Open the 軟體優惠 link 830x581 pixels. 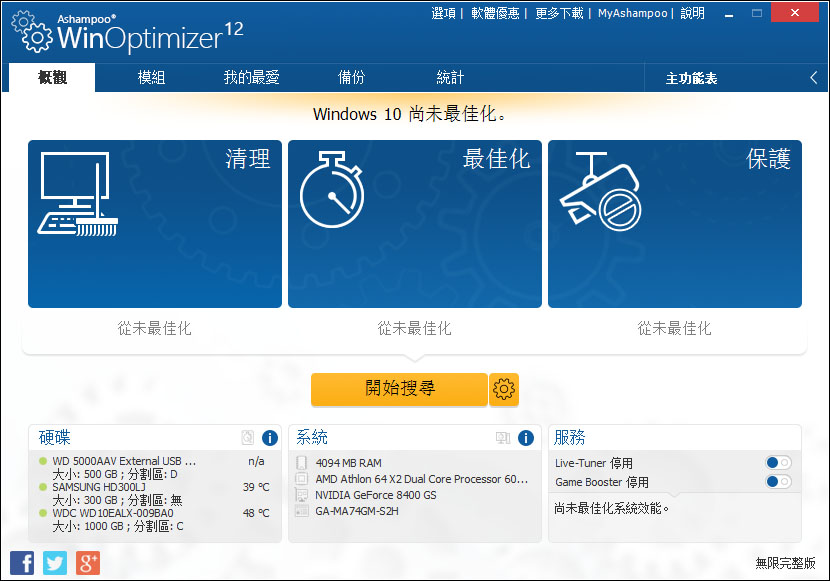495,13
